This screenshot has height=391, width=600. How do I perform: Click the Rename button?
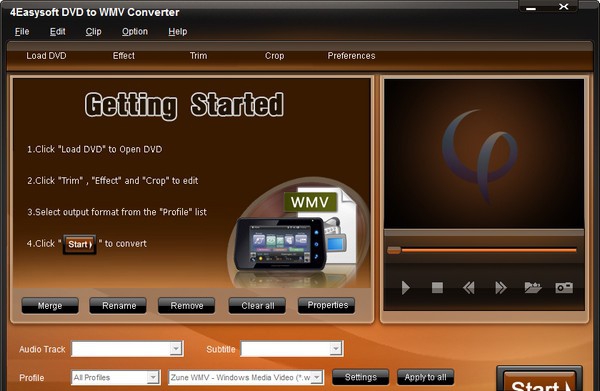click(x=118, y=306)
